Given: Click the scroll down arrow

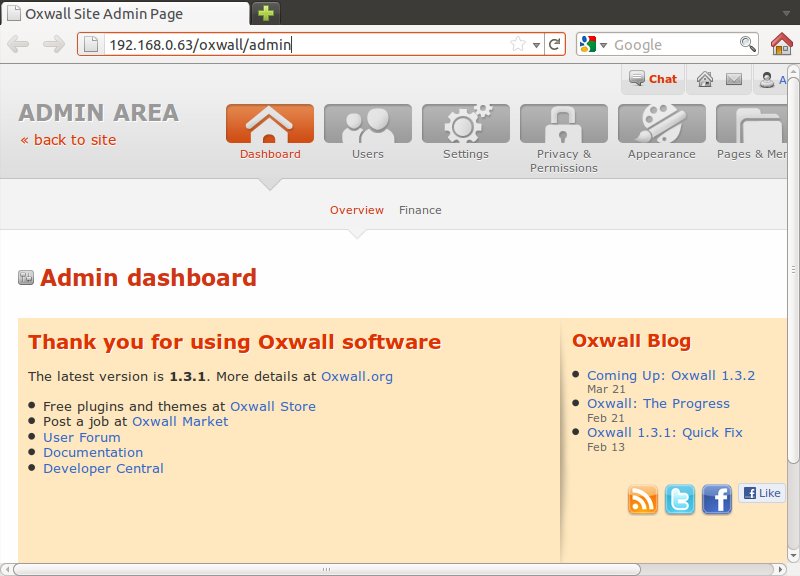Looking at the screenshot, I should (x=793, y=555).
